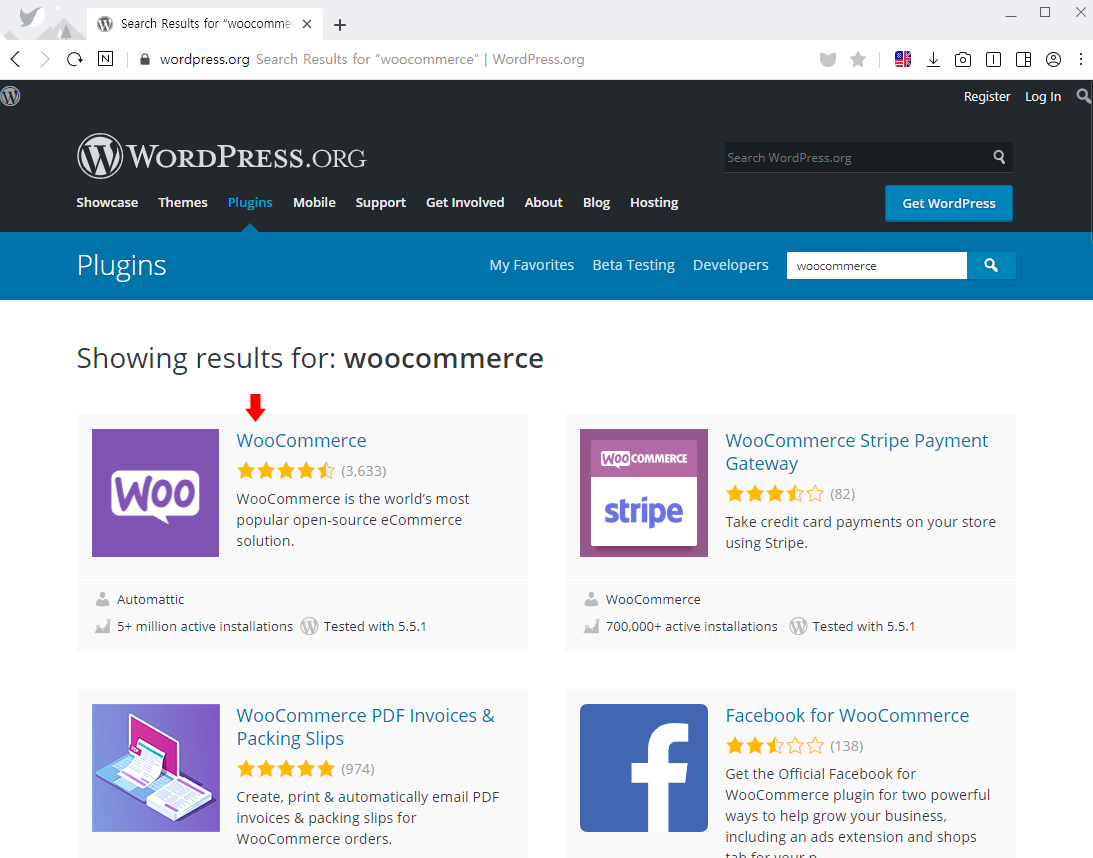This screenshot has width=1093, height=858.
Task: Open the purple Woo plugin thumbnail
Action: point(155,493)
